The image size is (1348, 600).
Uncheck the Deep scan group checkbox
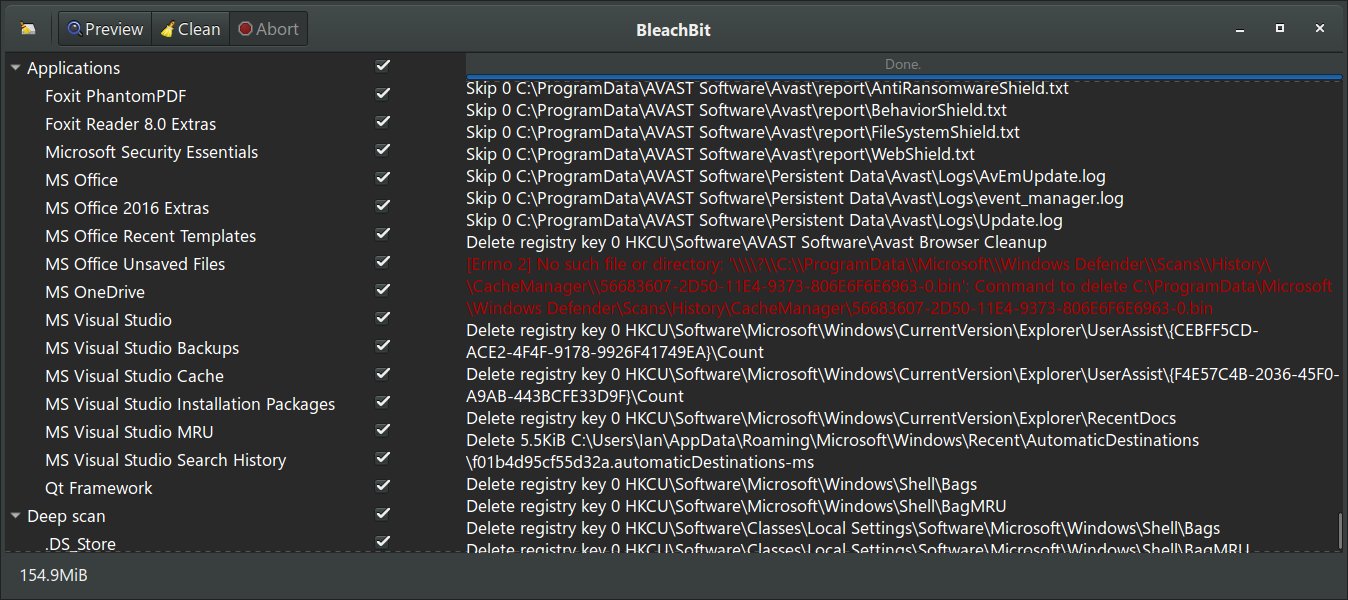point(383,514)
